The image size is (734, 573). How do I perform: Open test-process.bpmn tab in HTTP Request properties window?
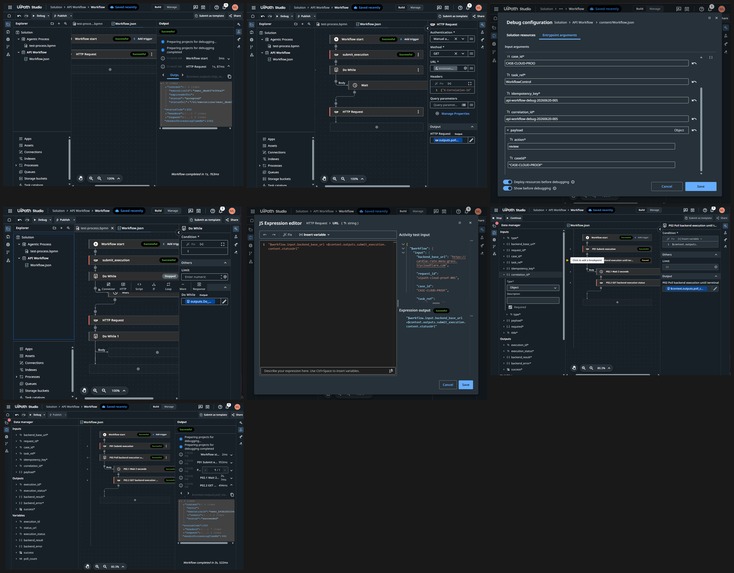click(x=332, y=24)
